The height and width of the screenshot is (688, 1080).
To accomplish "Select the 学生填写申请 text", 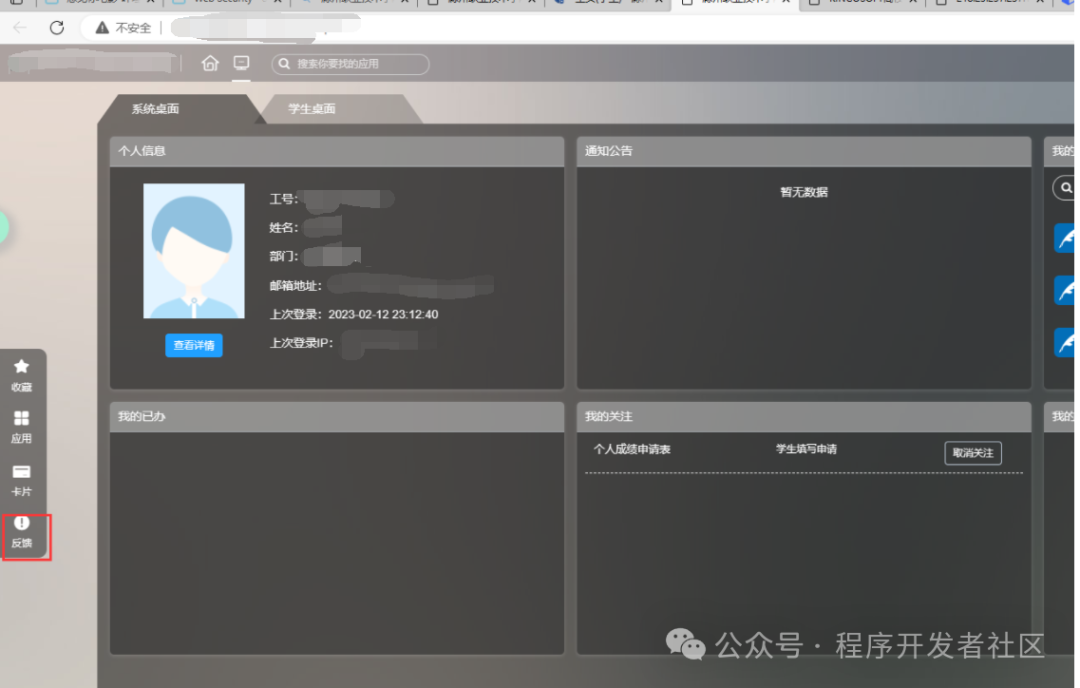I will coord(806,449).
